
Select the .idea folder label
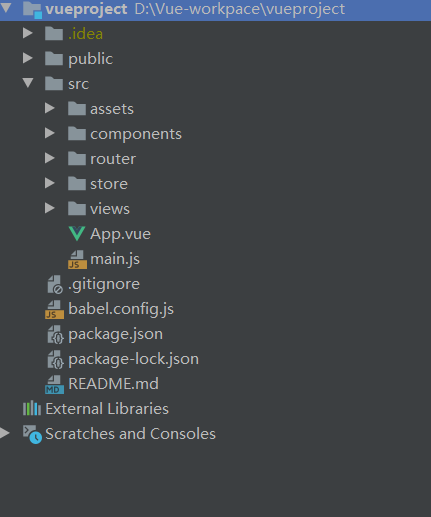click(x=85, y=34)
